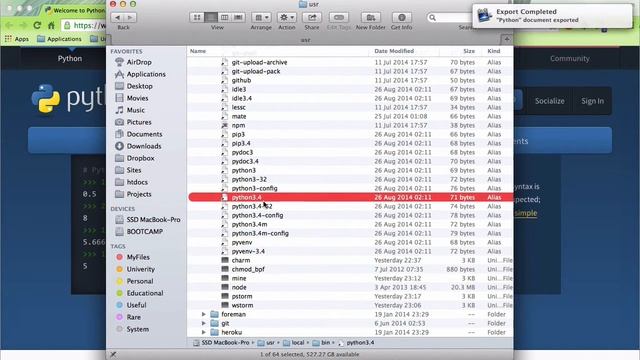
Task: Open the Action gear menu
Action: [x=287, y=17]
